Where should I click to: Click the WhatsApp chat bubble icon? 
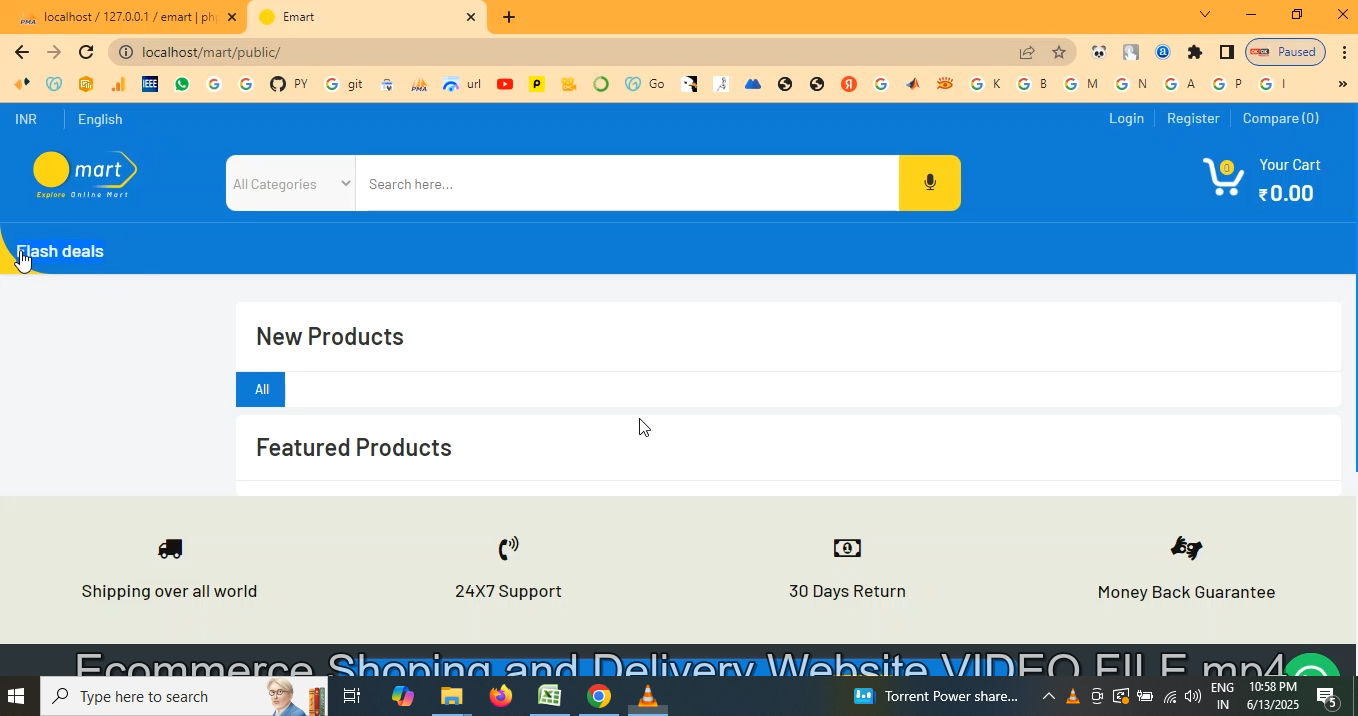(1312, 668)
